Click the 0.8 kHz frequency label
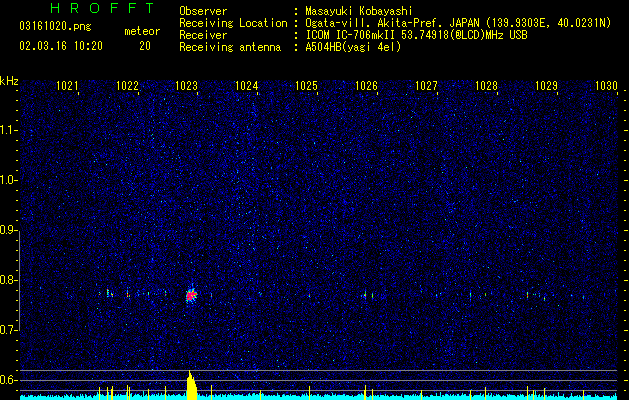This screenshot has width=629, height=400. coord(8,280)
